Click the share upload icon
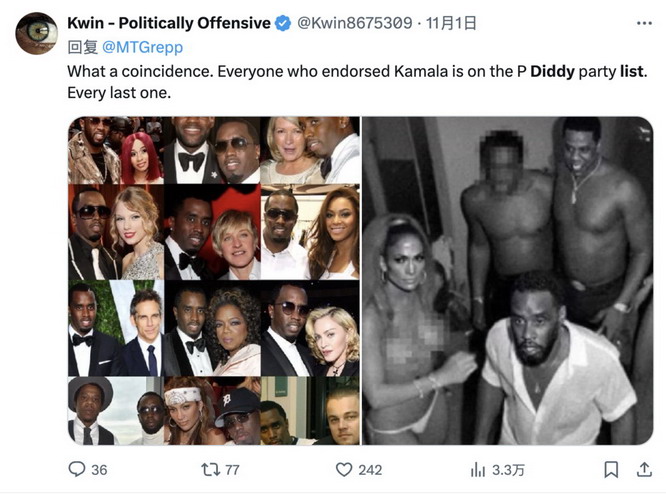This screenshot has width=666, height=494. (x=641, y=469)
